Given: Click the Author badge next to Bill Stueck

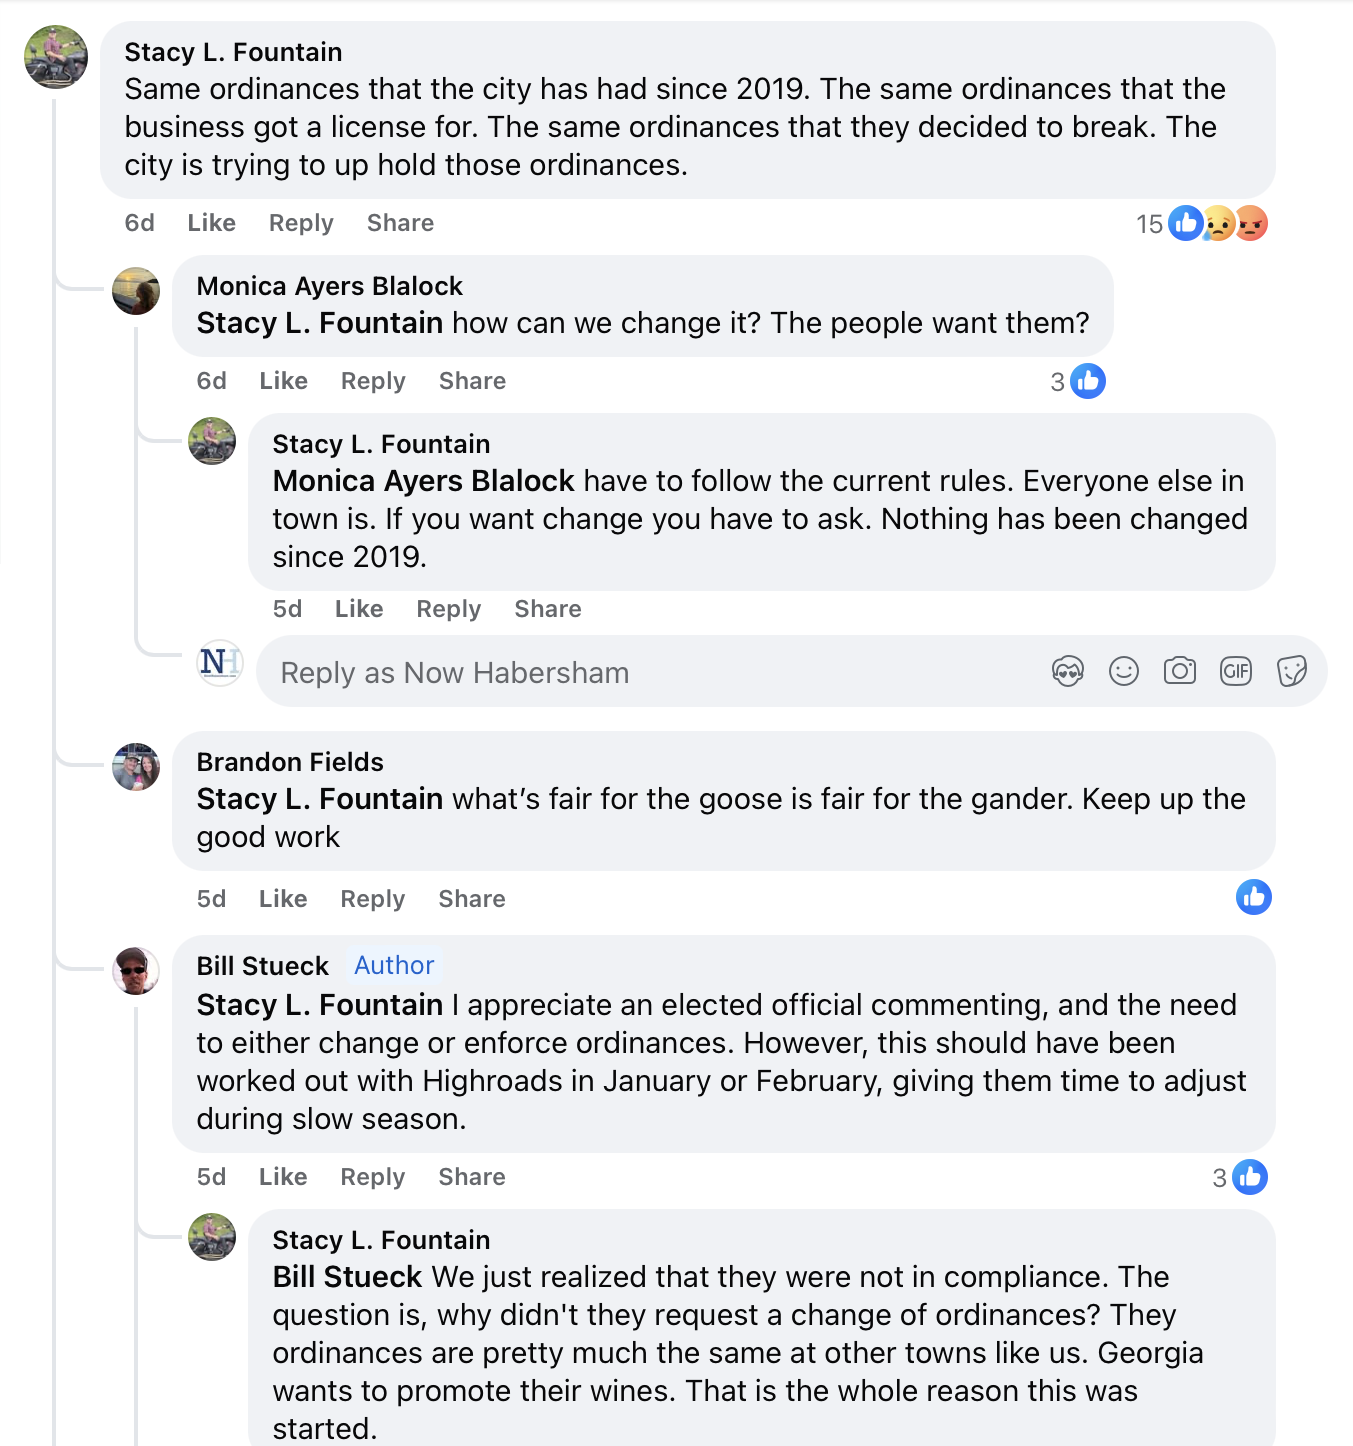Looking at the screenshot, I should click(x=394, y=965).
